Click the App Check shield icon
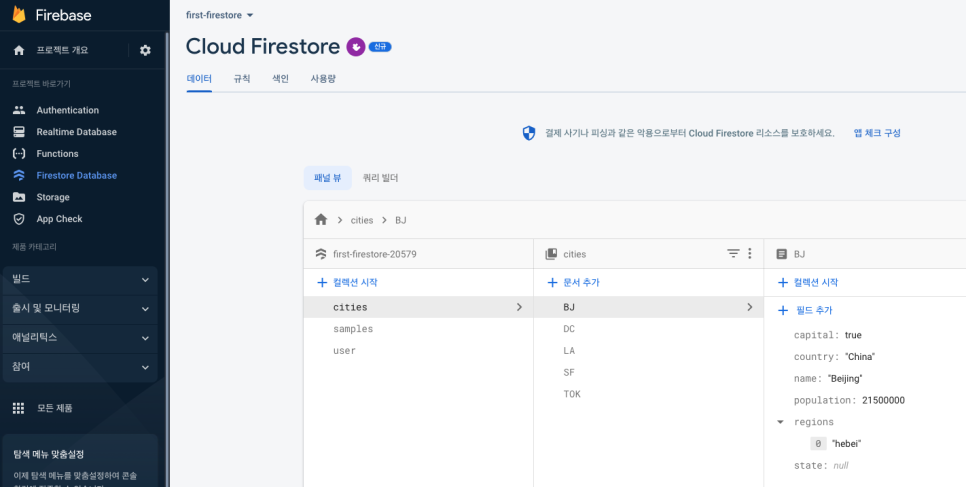 point(19,219)
